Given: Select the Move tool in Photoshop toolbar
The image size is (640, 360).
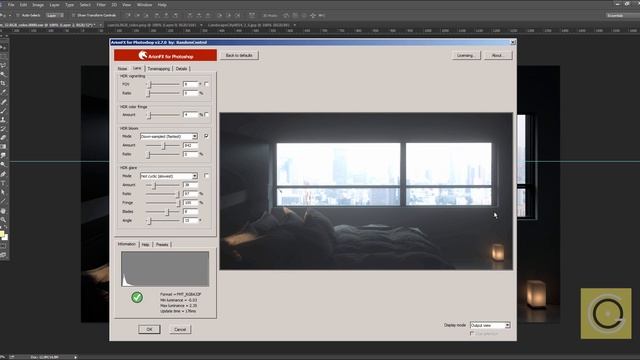Looking at the screenshot, I should tap(3, 47).
